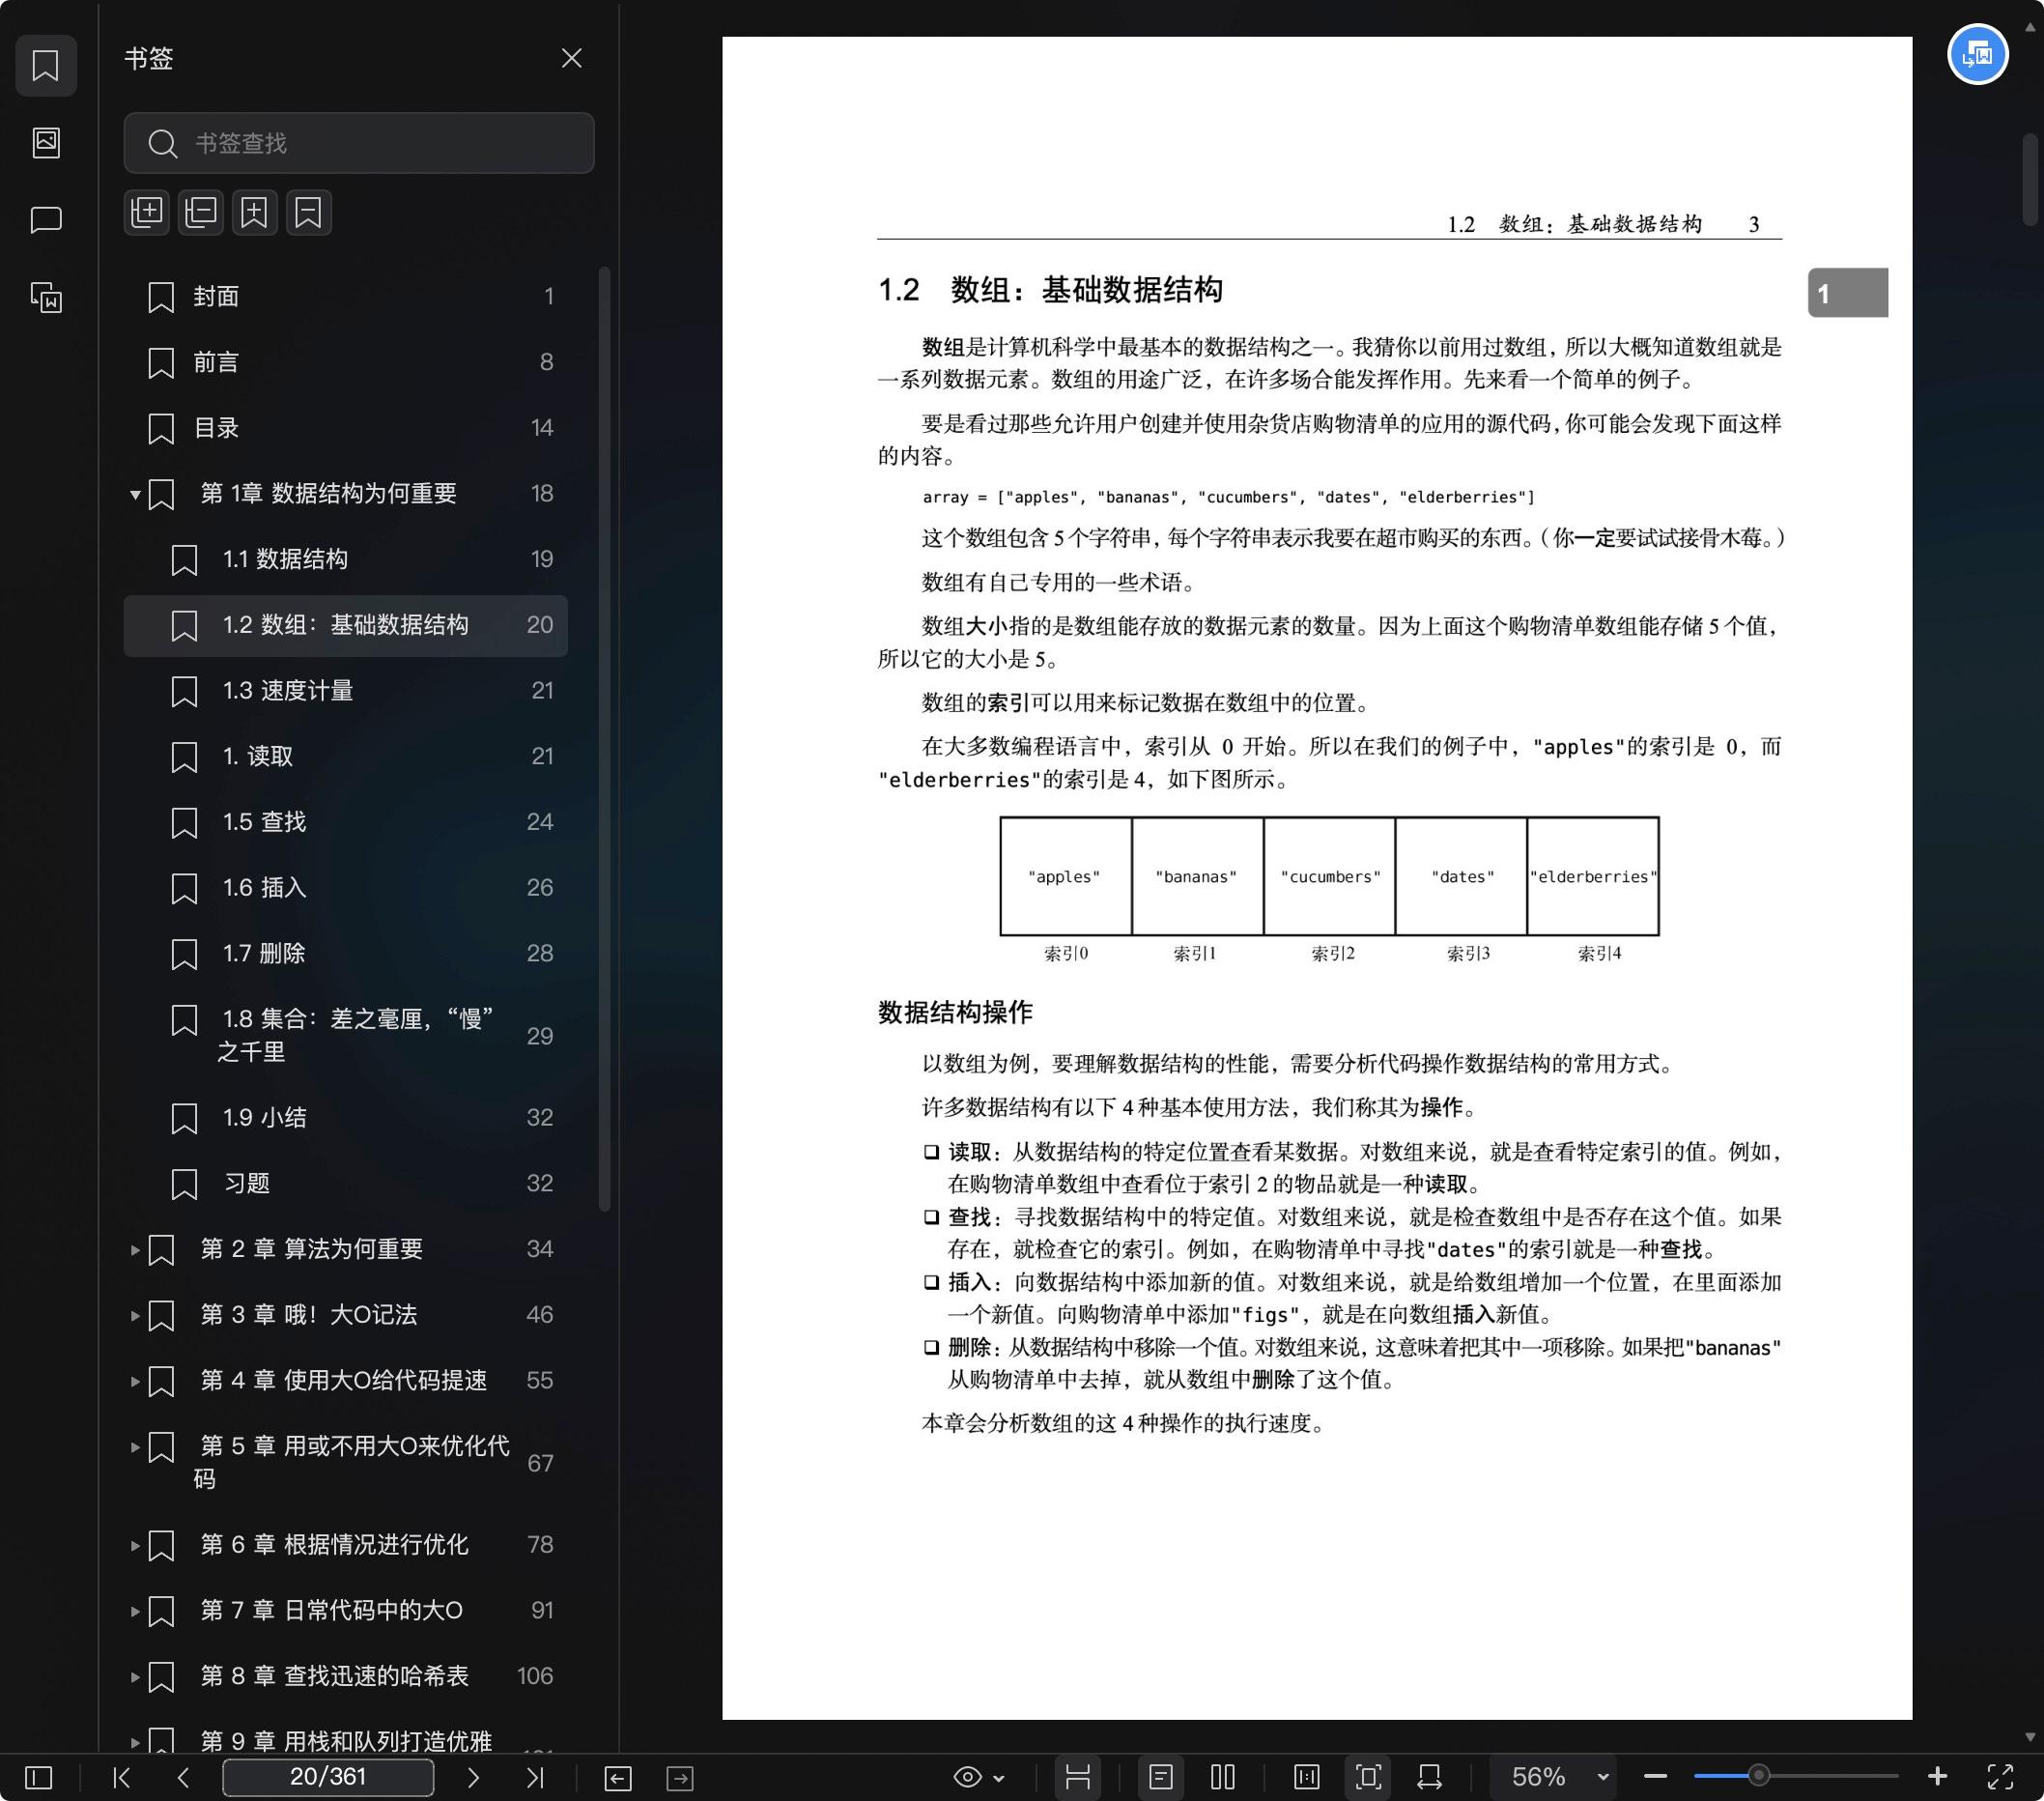Expand all bookmarks icon
Screen dimensions: 2044x1801
[147, 212]
